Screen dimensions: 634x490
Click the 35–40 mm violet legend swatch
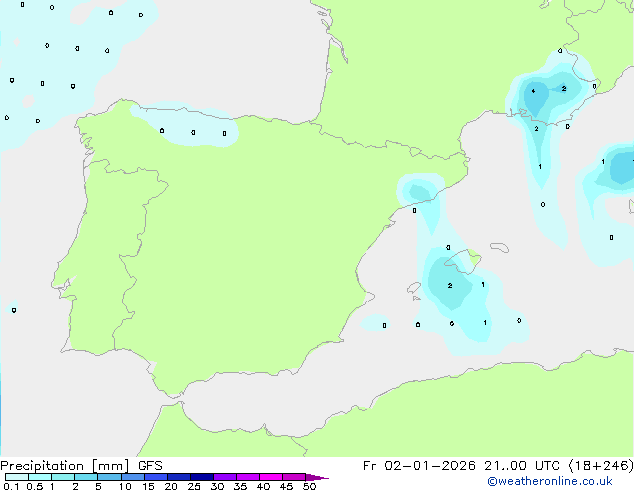click(x=248, y=477)
